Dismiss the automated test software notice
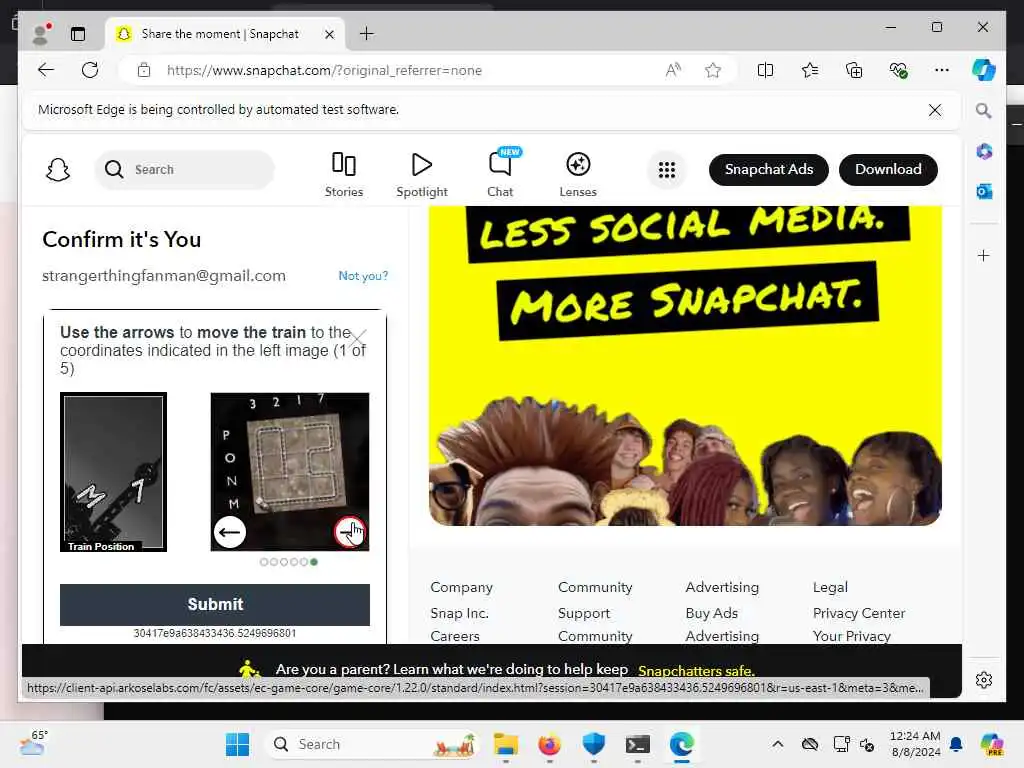1024x768 pixels. [x=935, y=110]
